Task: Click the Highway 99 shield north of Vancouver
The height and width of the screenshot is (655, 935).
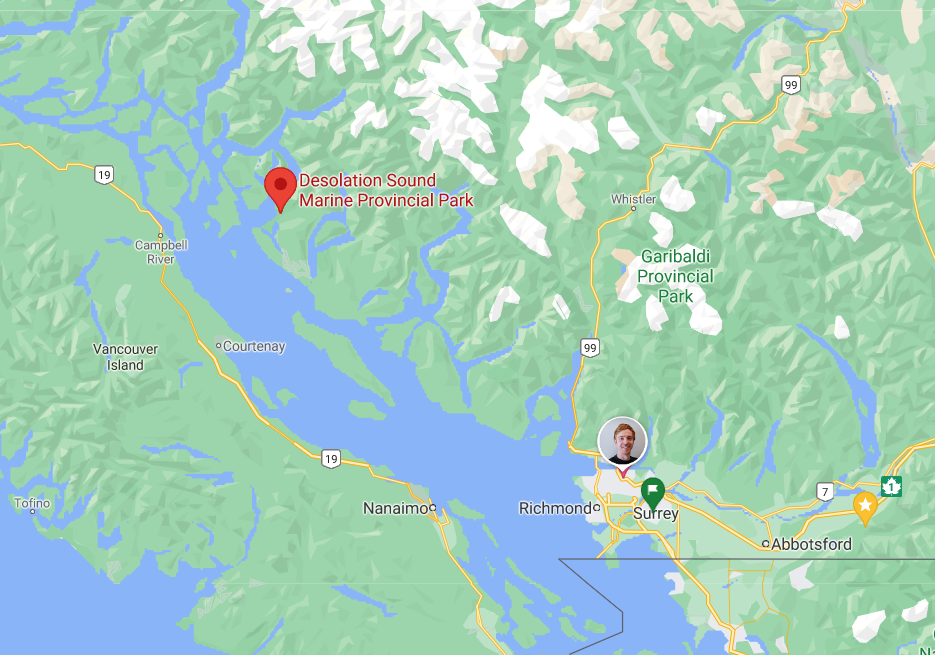Action: [x=590, y=348]
